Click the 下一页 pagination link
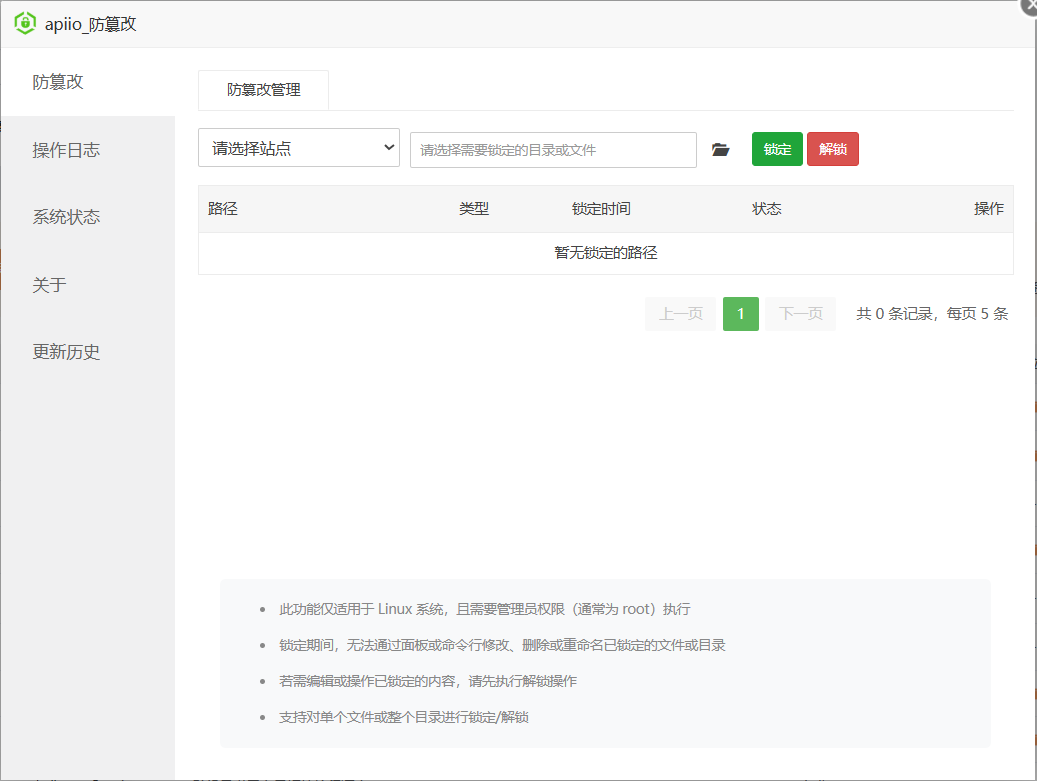Viewport: 1037px width, 781px height. (800, 313)
